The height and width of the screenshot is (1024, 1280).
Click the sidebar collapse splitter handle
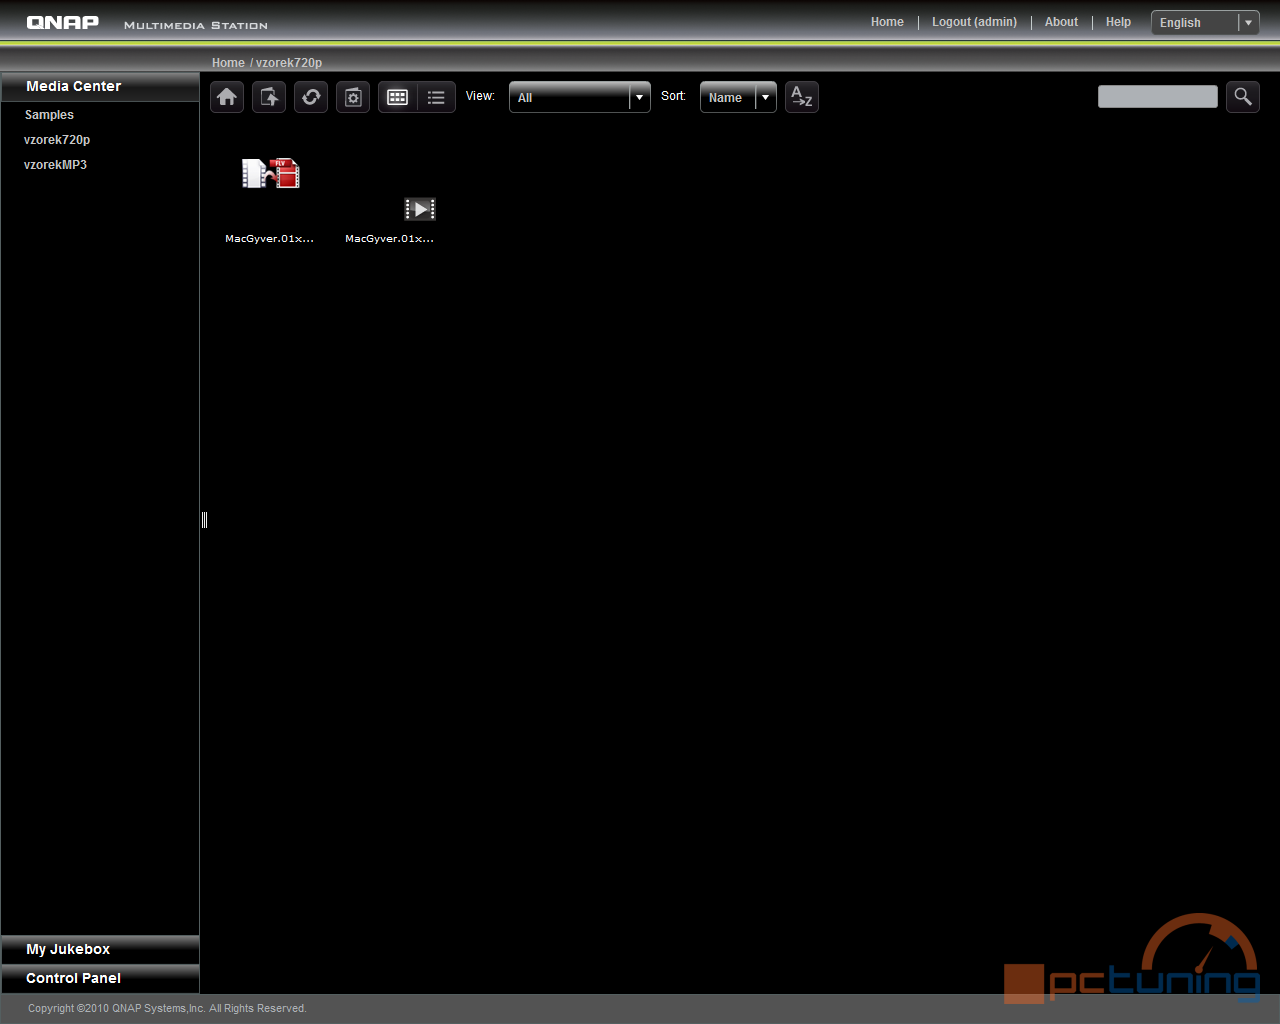[x=204, y=519]
